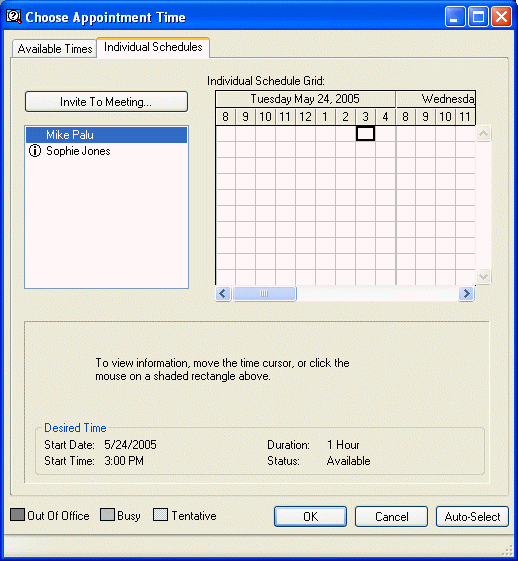Viewport: 518px width, 561px height.
Task: Click the Individual Schedule Grid label
Action: (x=266, y=81)
